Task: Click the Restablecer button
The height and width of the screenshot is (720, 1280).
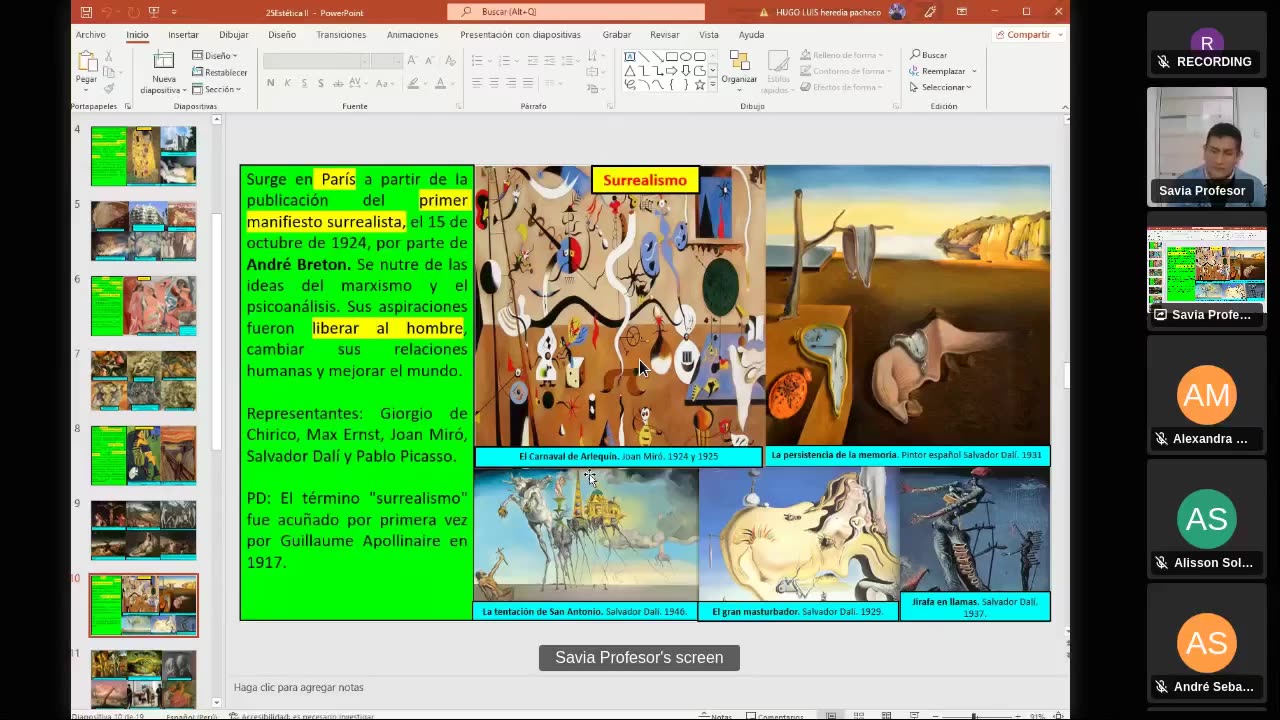Action: pyautogui.click(x=220, y=72)
